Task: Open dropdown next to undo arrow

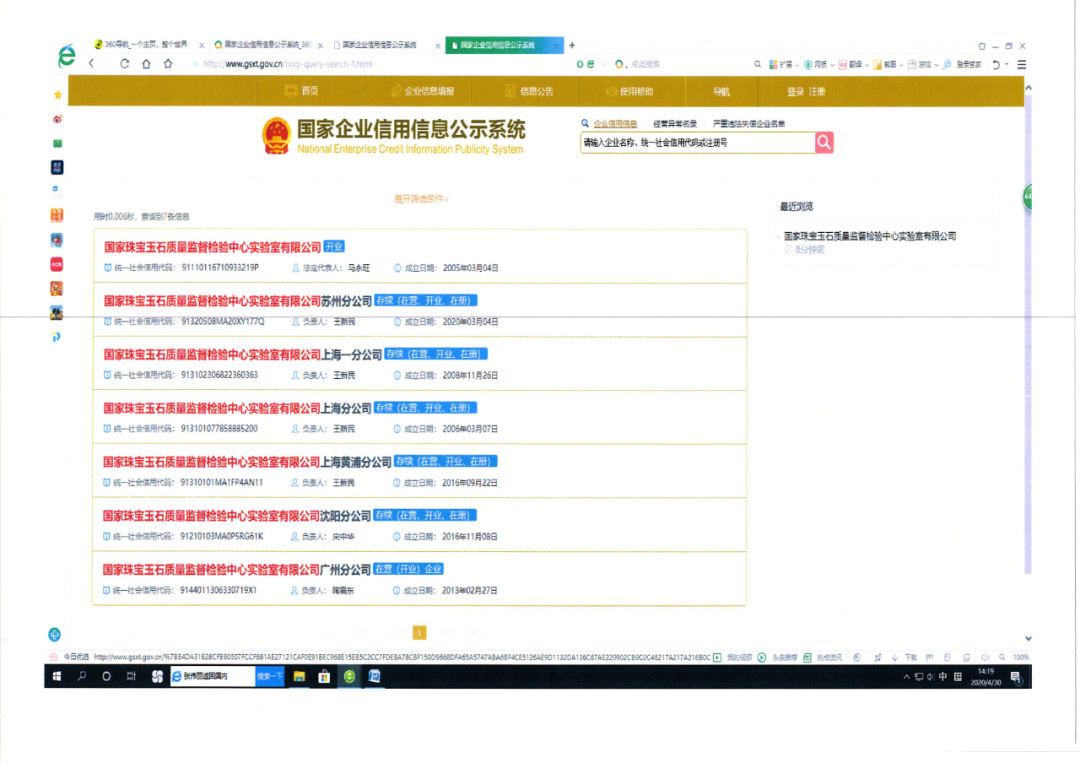Action: point(1007,65)
